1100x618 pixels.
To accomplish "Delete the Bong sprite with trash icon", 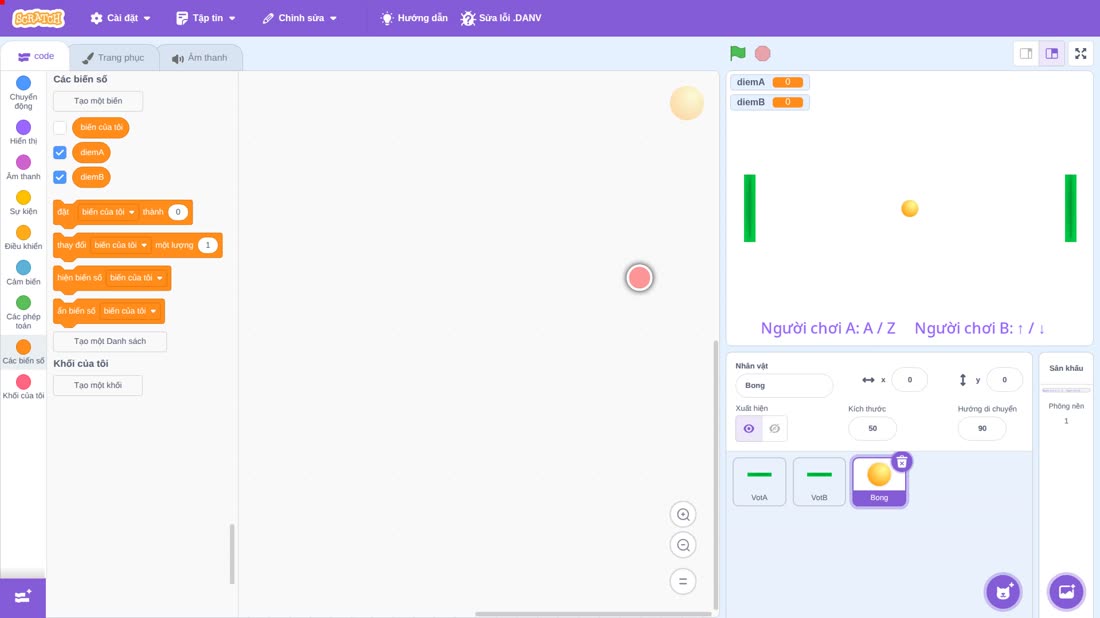I will click(902, 462).
